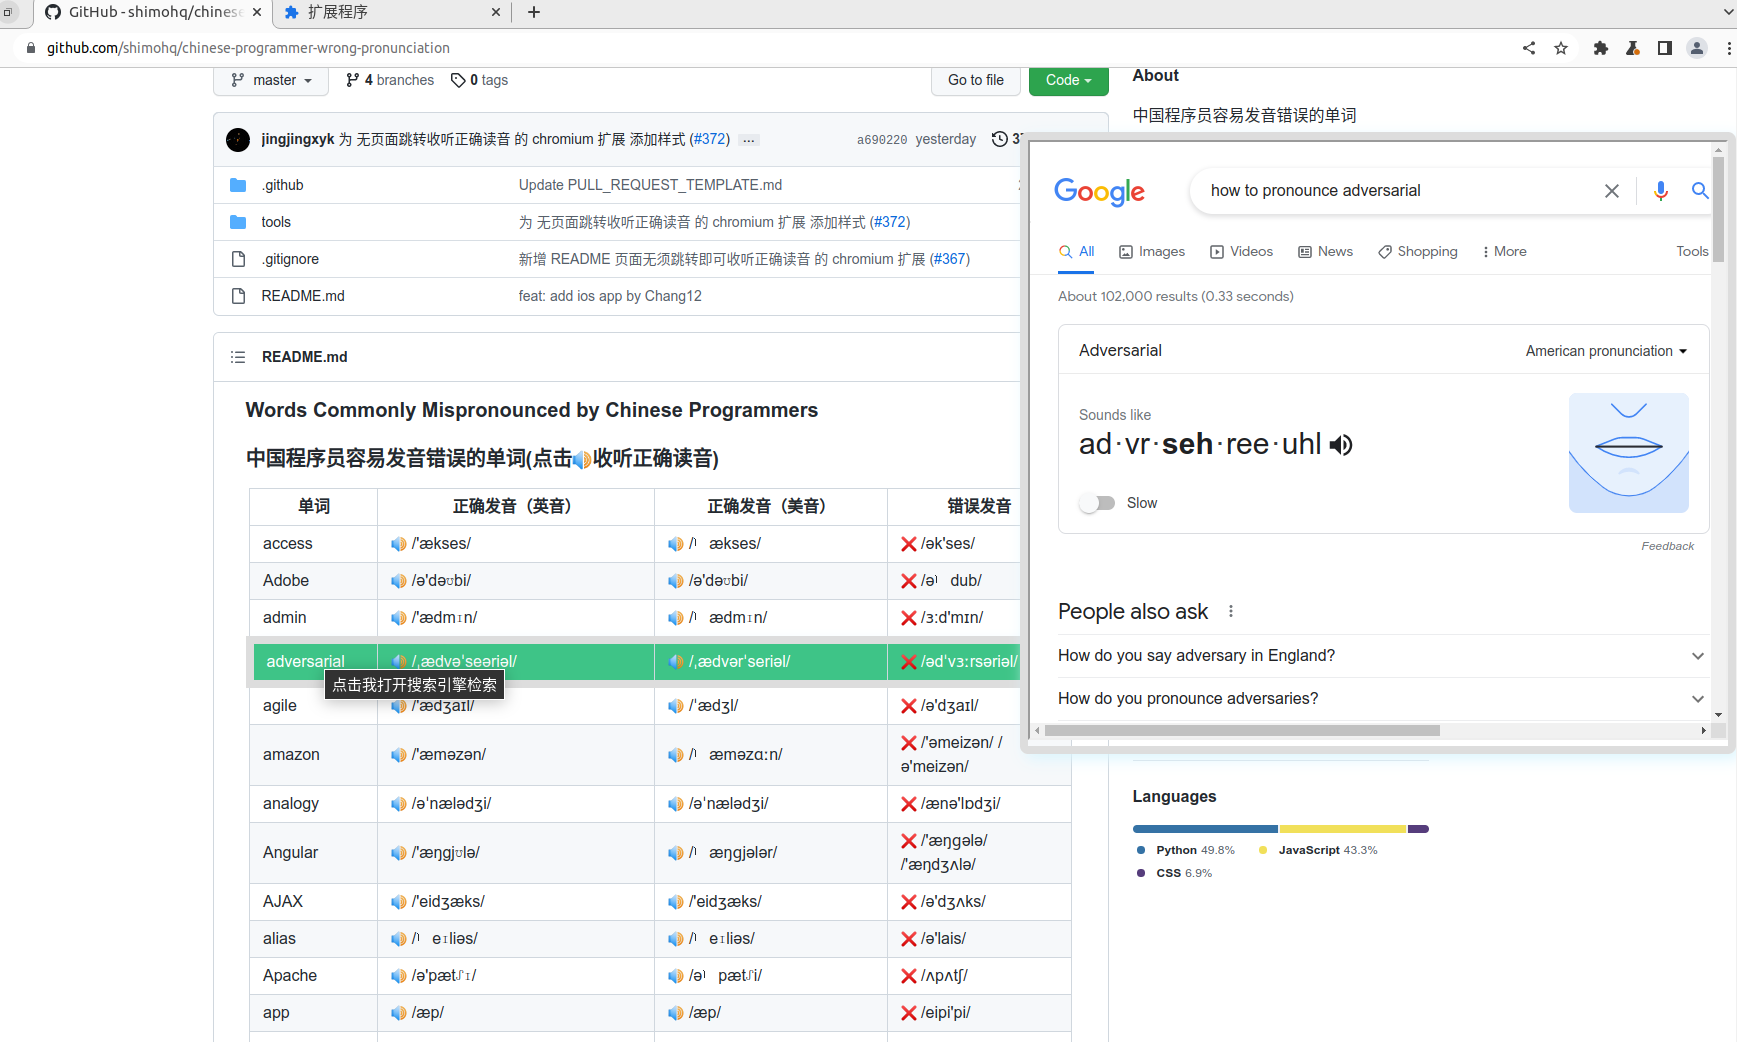Open jingjingxyk author profile link

tap(298, 139)
